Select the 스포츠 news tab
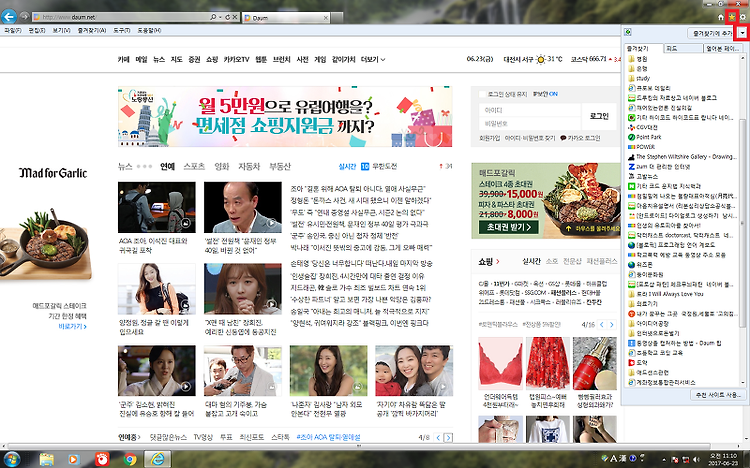The width and height of the screenshot is (750, 468). (x=194, y=167)
